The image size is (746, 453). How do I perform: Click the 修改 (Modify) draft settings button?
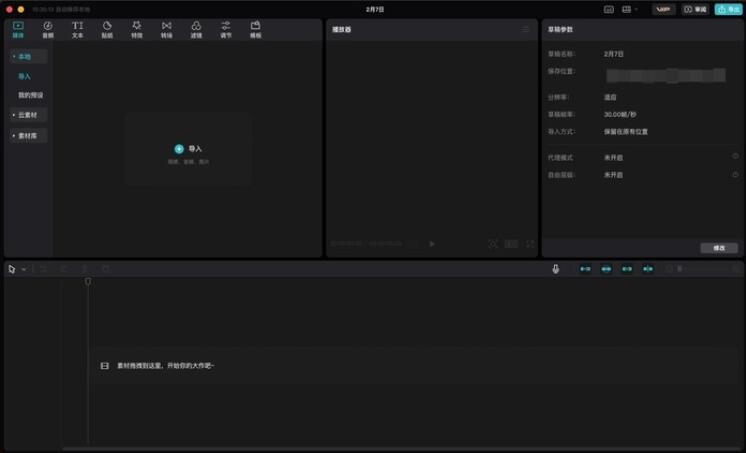pos(719,248)
